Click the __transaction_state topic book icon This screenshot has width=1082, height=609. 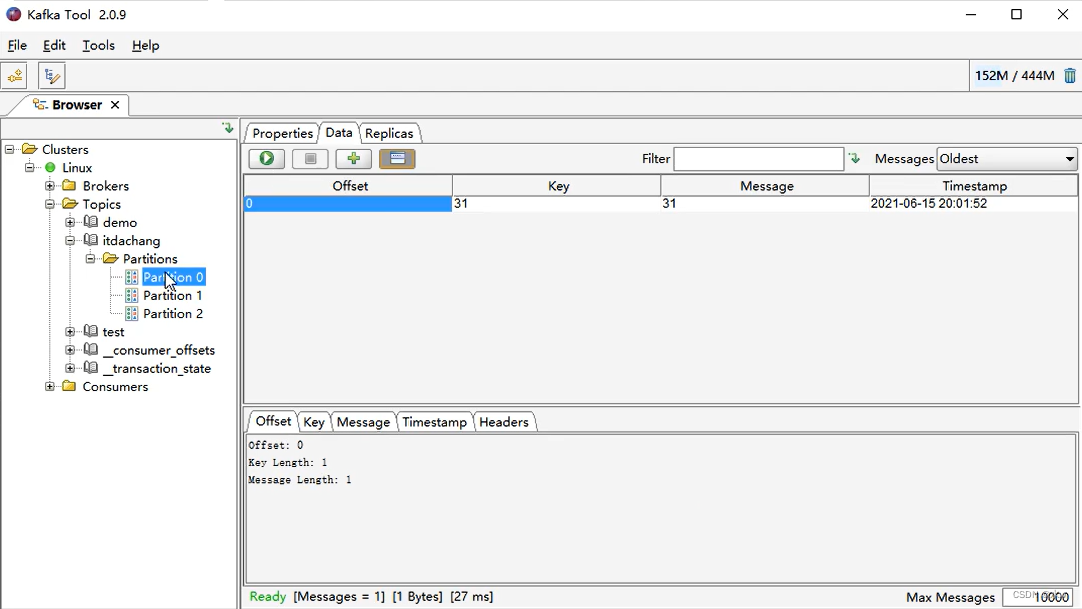click(90, 368)
